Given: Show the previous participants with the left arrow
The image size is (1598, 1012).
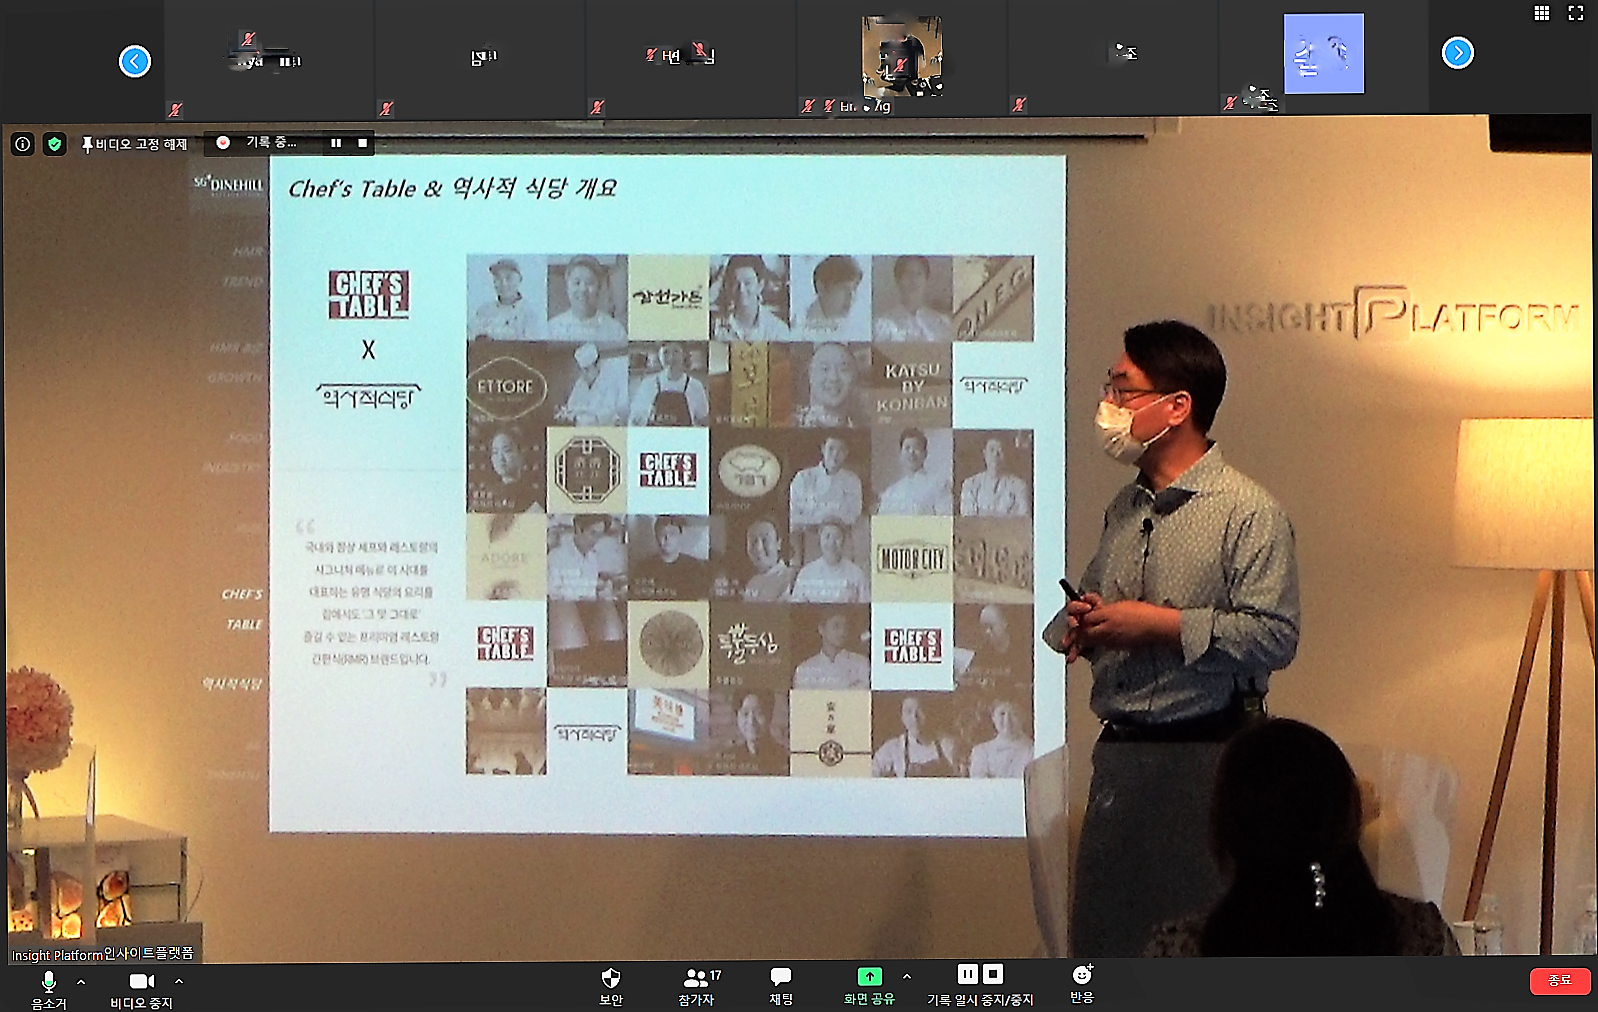Looking at the screenshot, I should coord(135,62).
